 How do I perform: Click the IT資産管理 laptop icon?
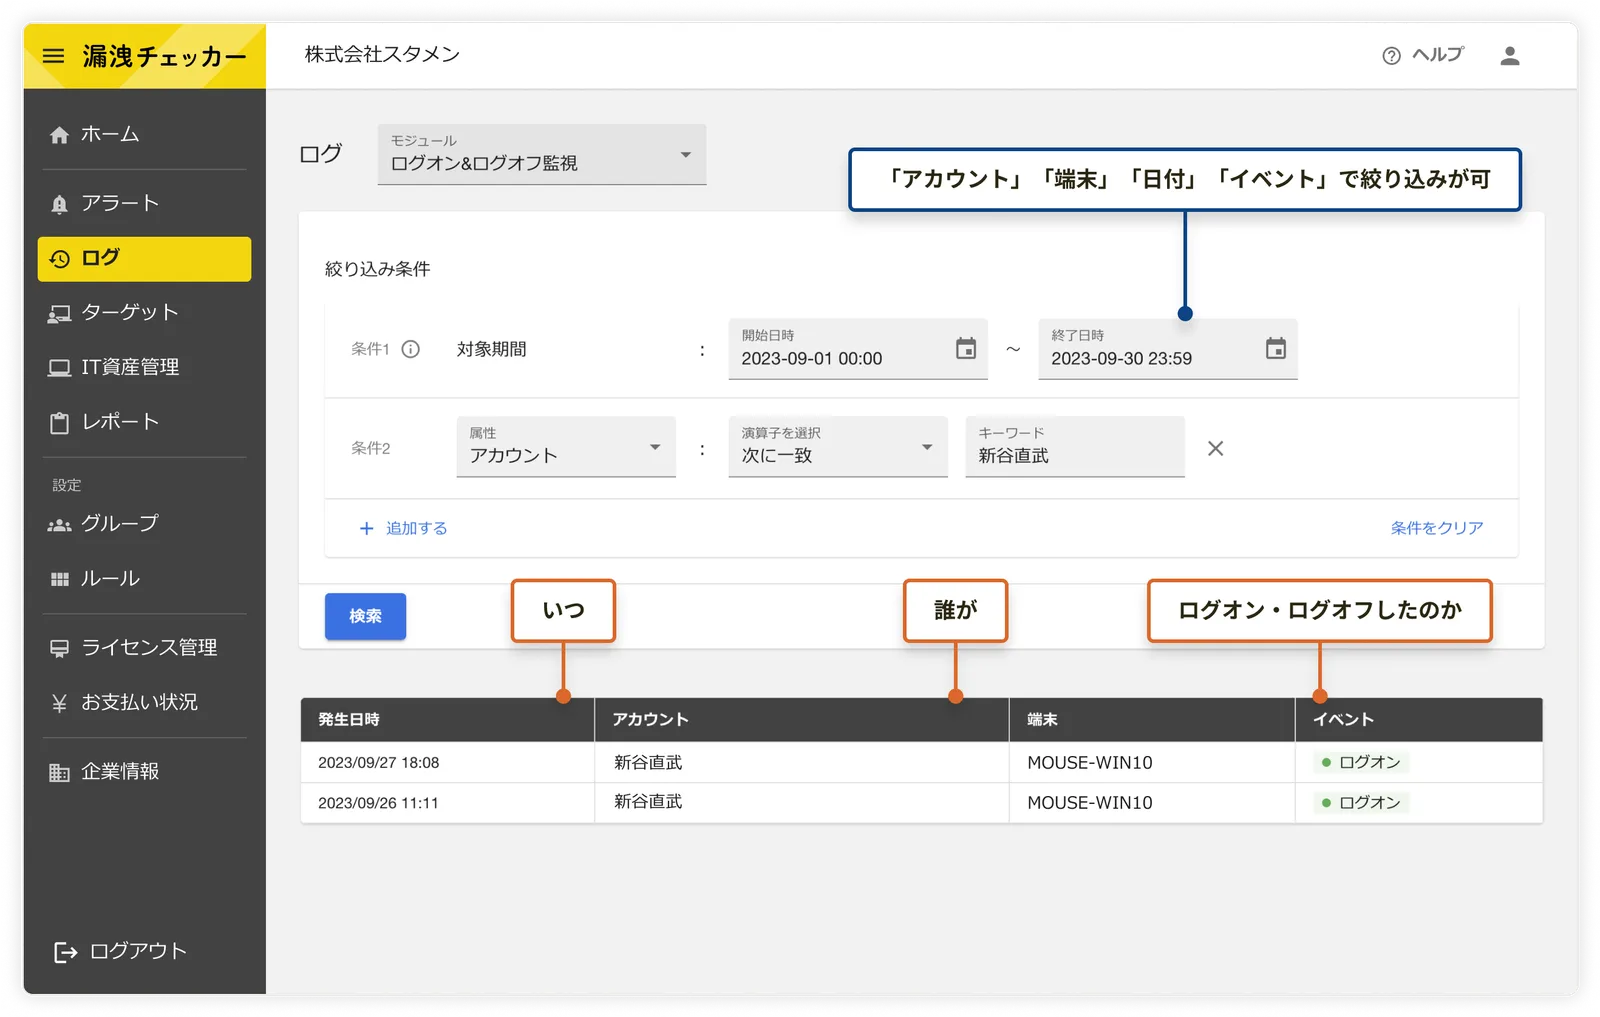[x=60, y=368]
